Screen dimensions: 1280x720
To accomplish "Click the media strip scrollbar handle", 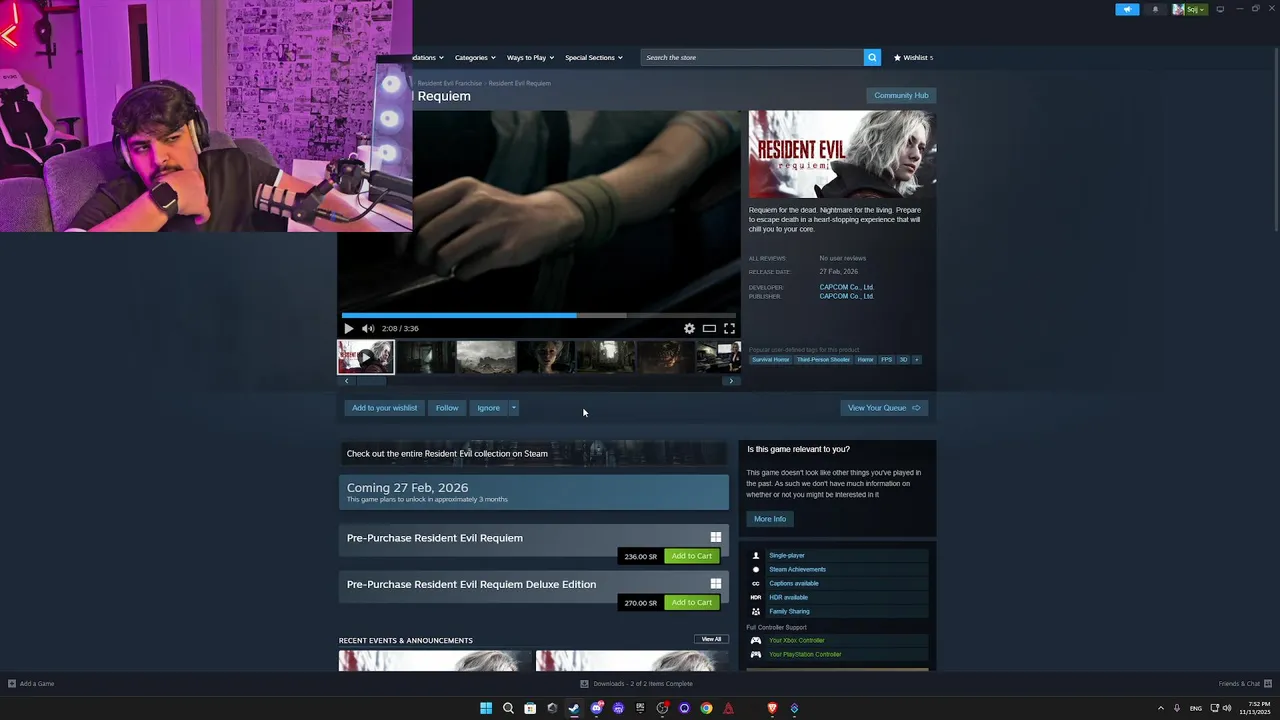I will click(371, 381).
